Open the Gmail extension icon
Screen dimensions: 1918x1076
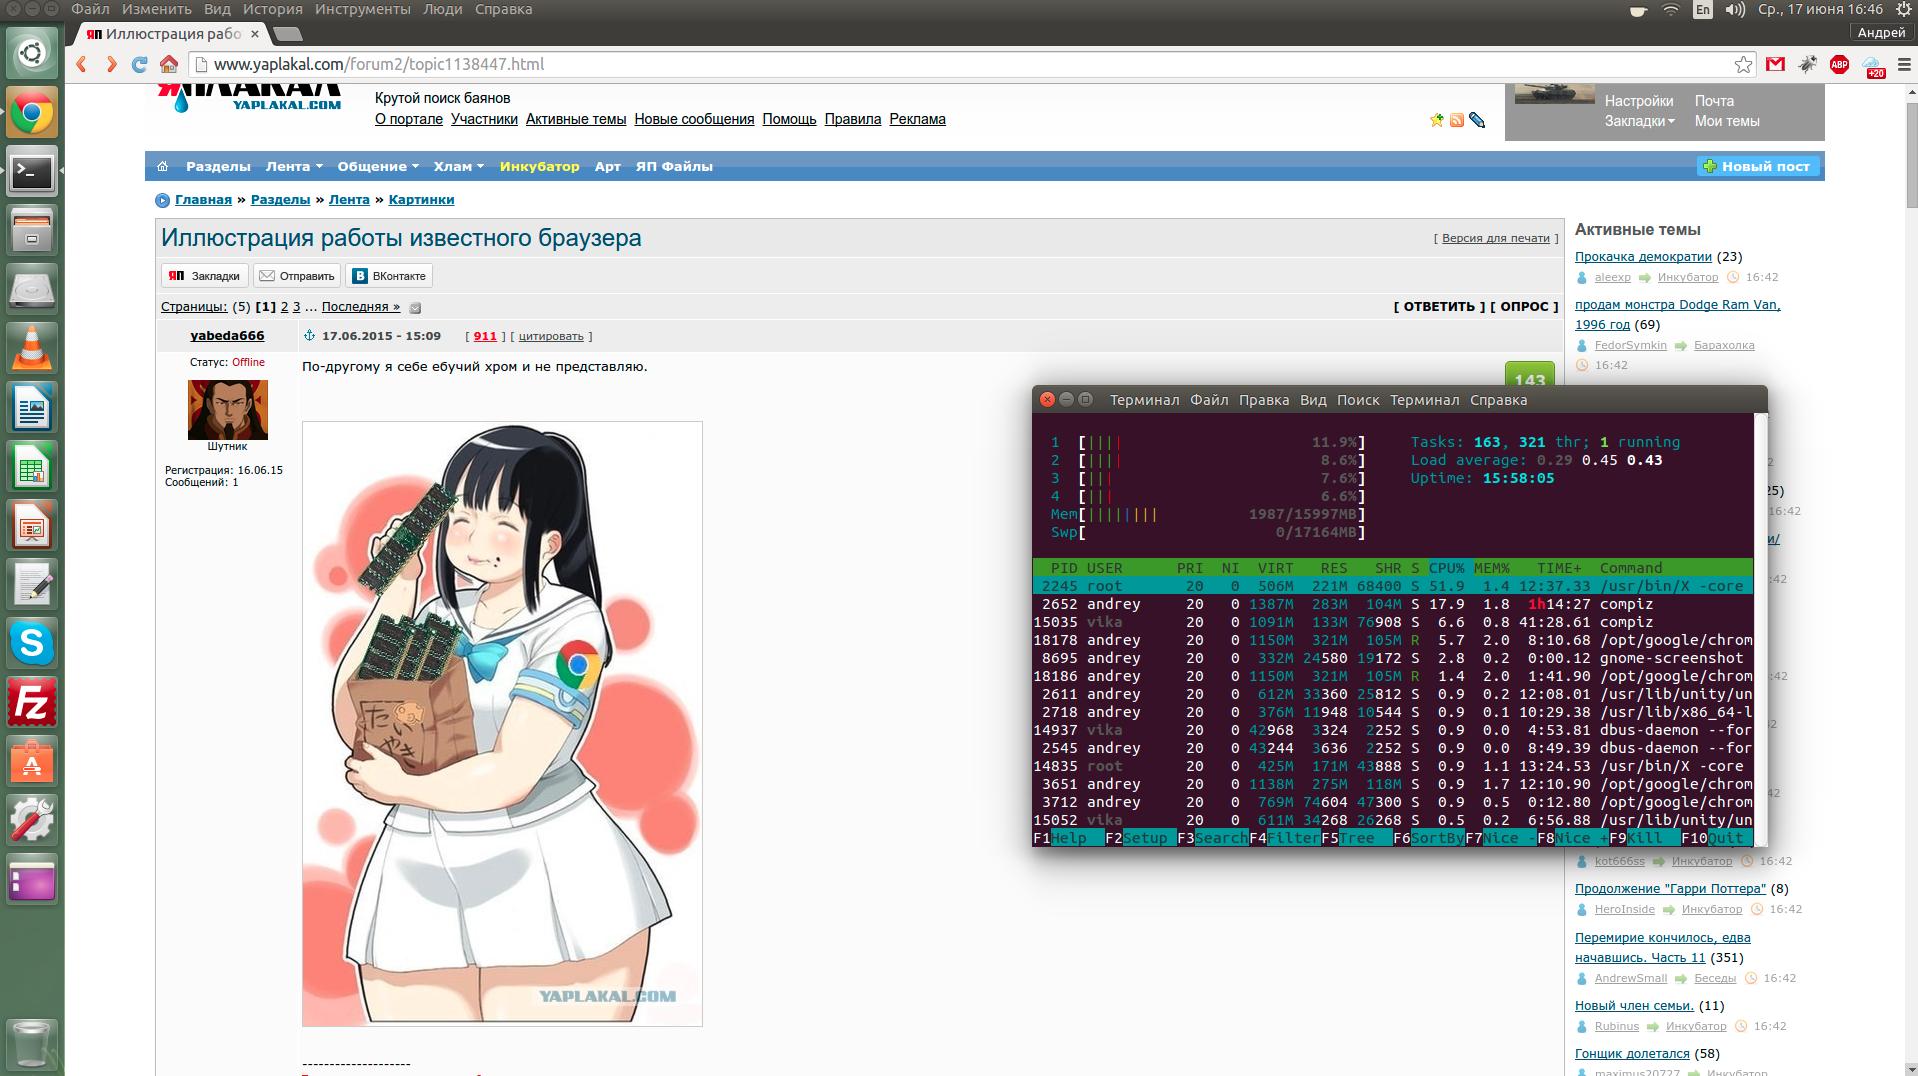[1775, 64]
